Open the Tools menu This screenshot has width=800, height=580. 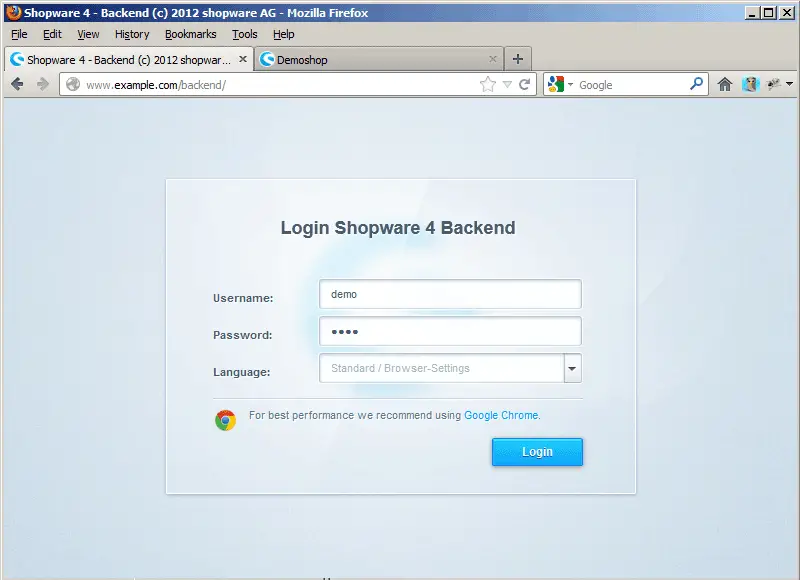pyautogui.click(x=245, y=34)
